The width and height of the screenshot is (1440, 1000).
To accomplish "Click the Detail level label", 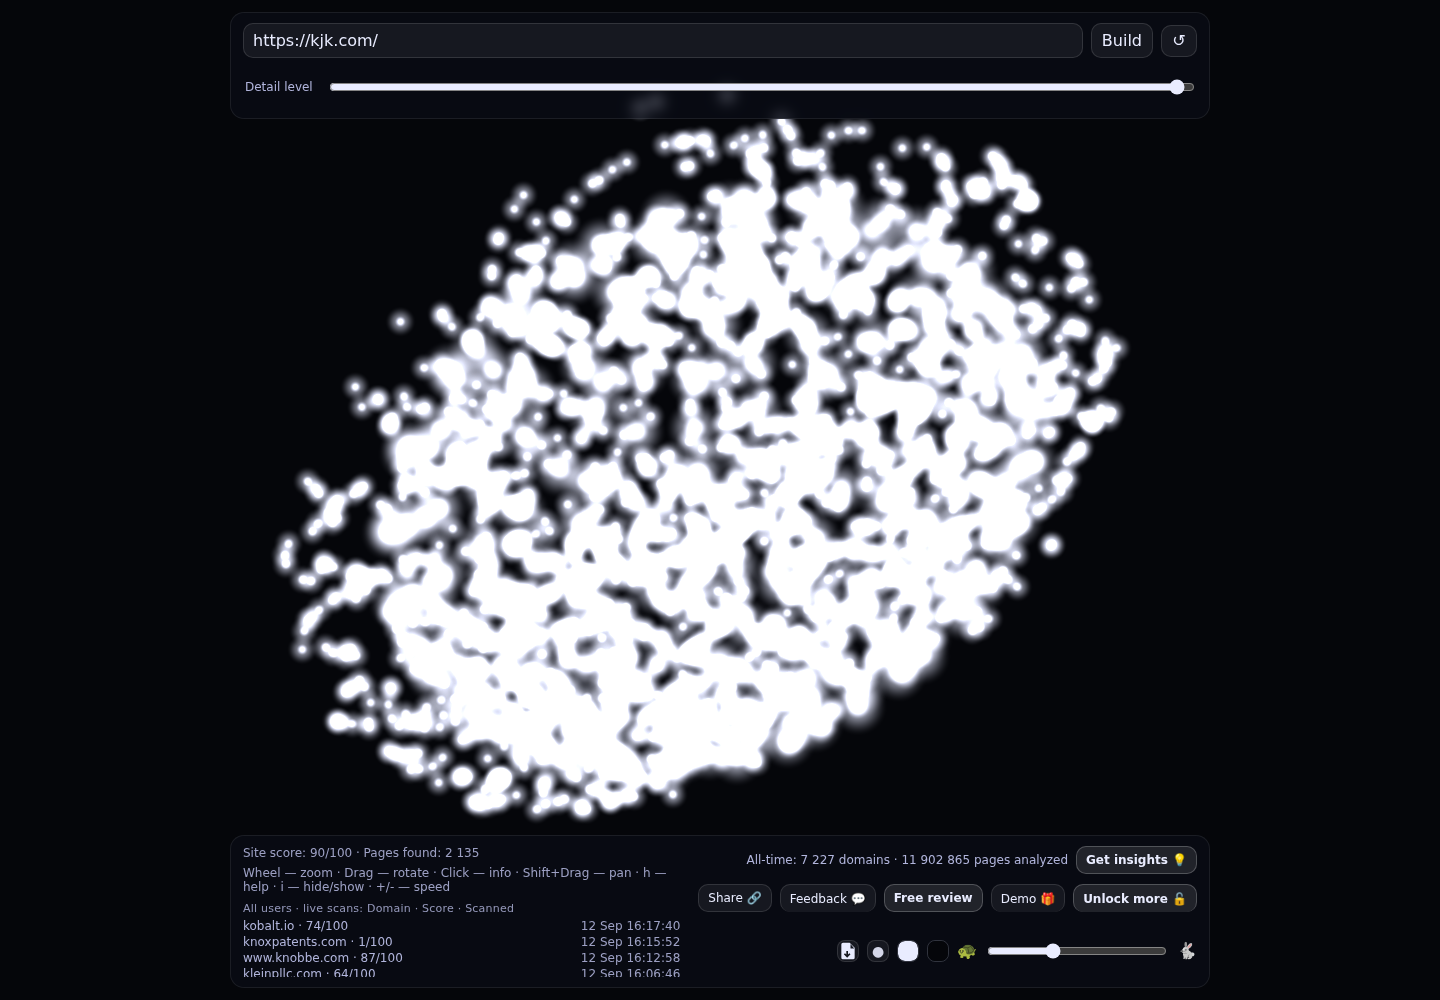I will [279, 87].
